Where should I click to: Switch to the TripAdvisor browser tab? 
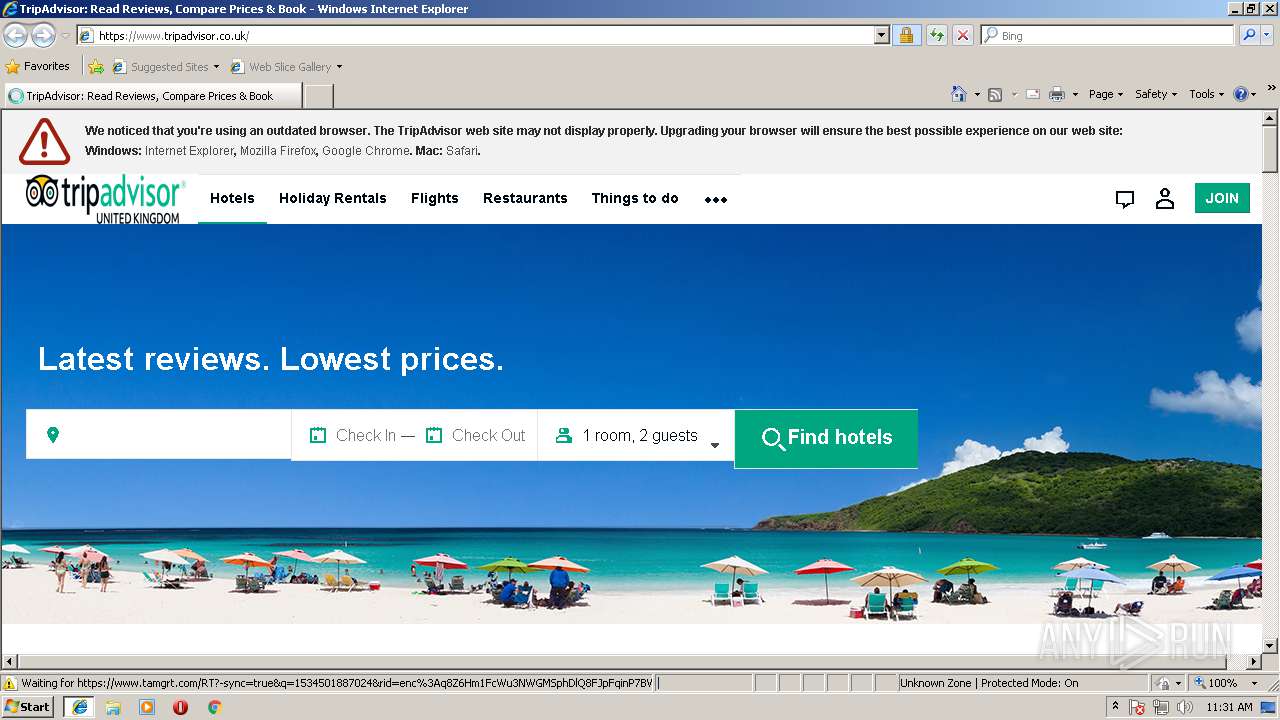click(153, 96)
